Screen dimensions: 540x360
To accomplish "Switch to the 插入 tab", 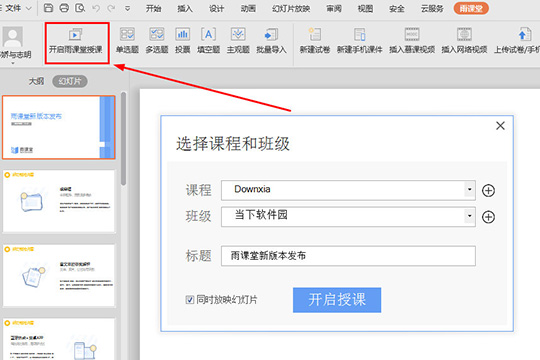I will click(185, 8).
